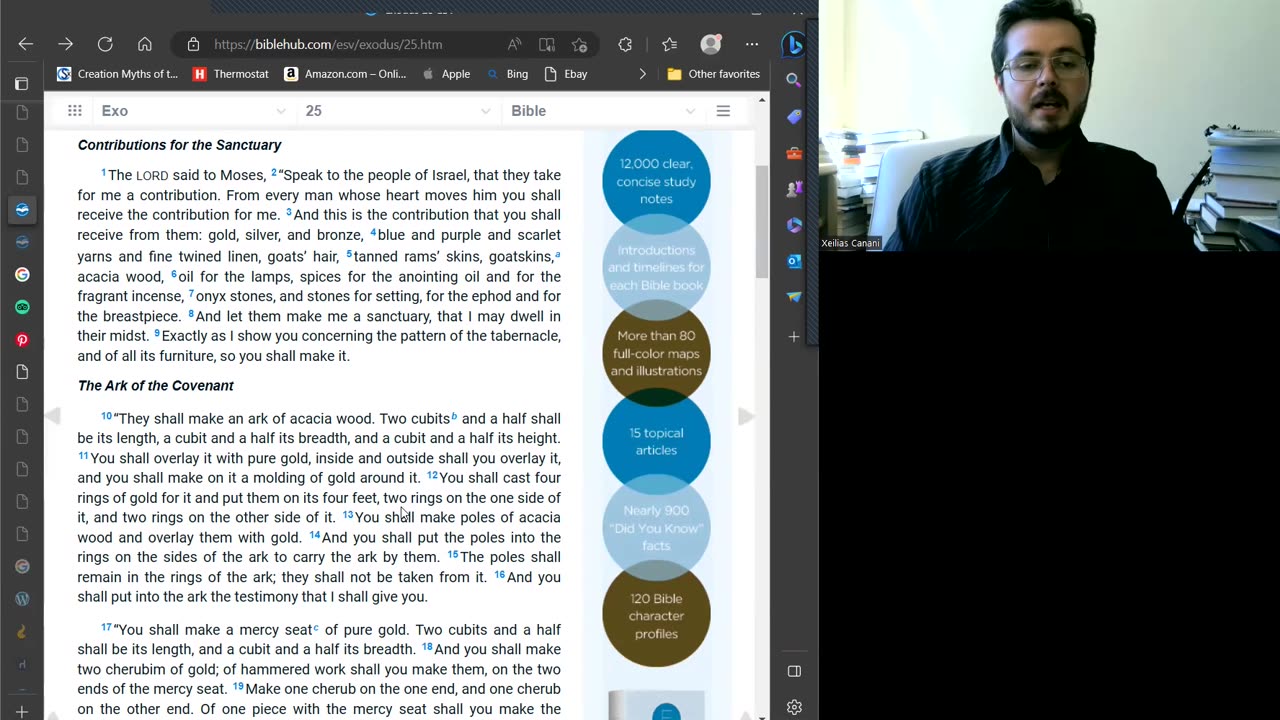Click 'The Ark of the Covenant' heading
1280x720 pixels.
tap(156, 385)
